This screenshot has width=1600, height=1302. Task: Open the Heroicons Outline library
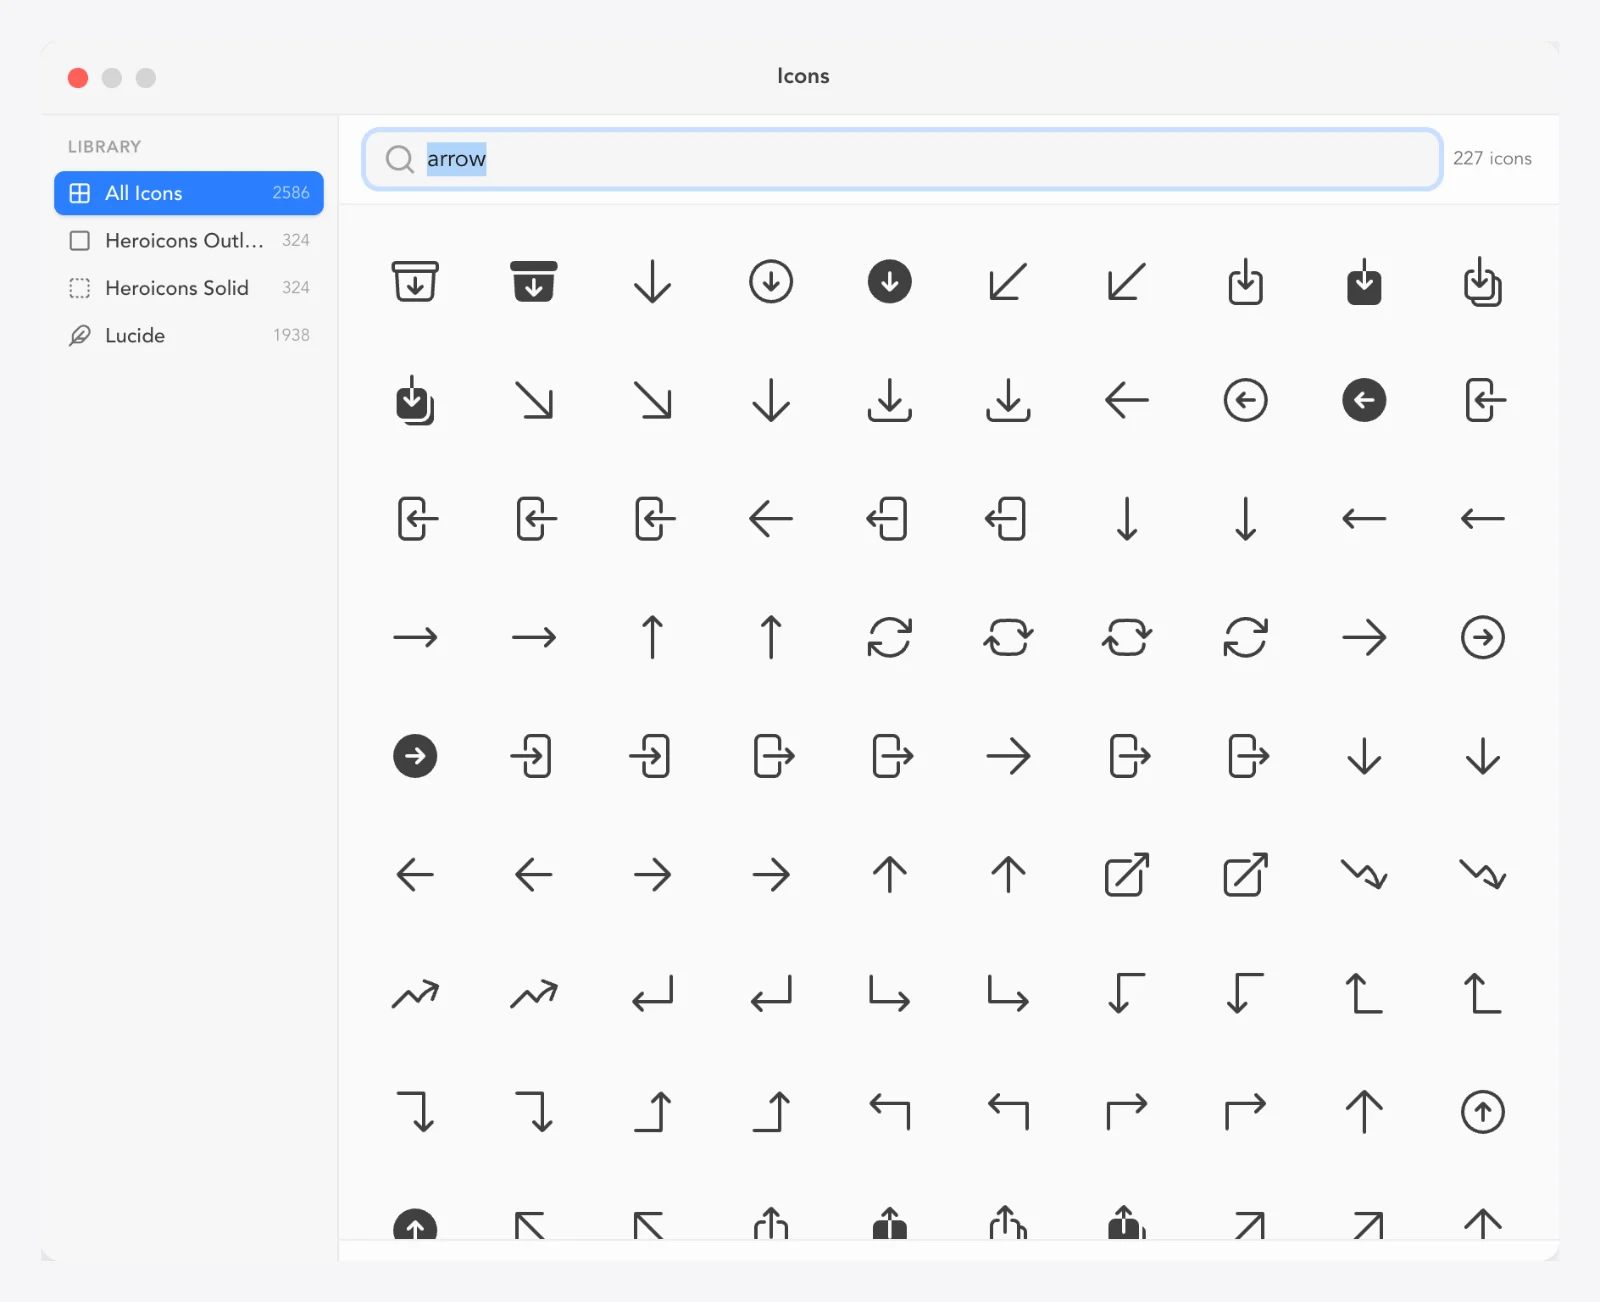[189, 240]
